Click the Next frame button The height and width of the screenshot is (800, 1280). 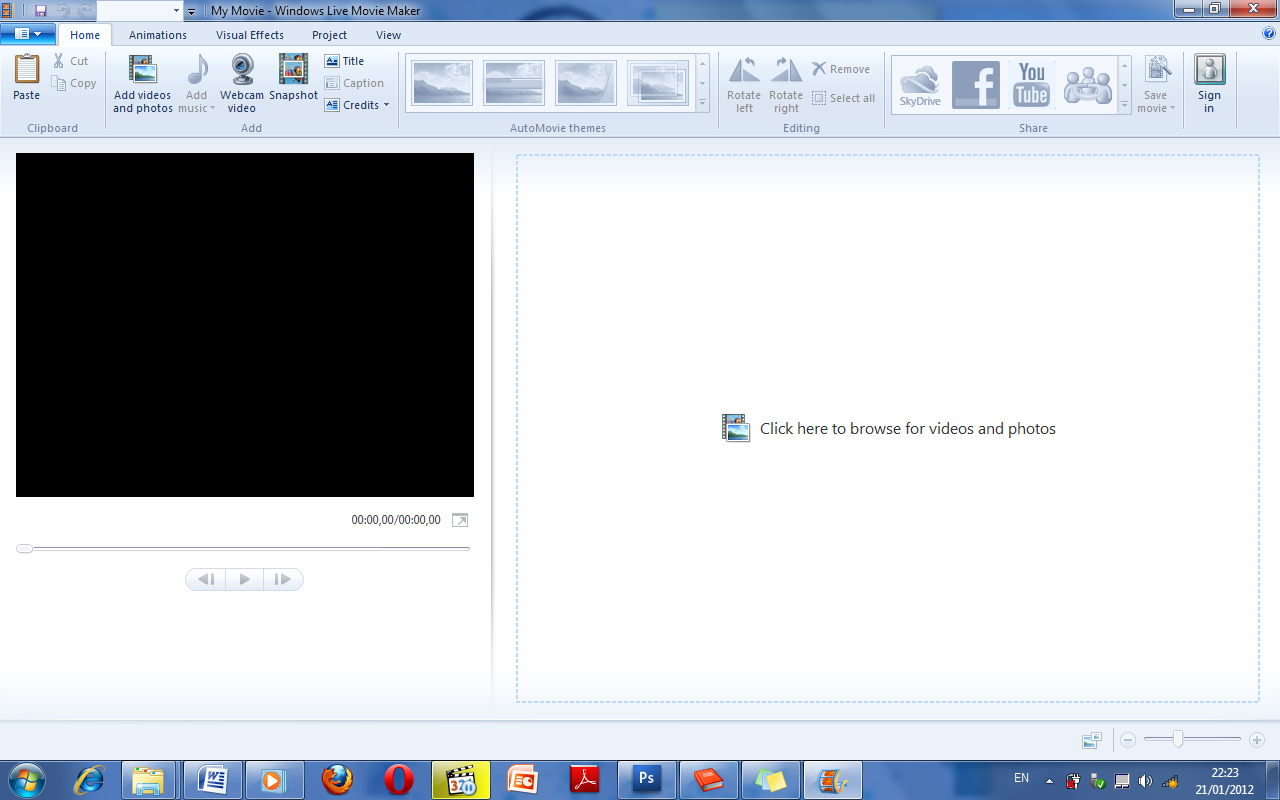[283, 579]
